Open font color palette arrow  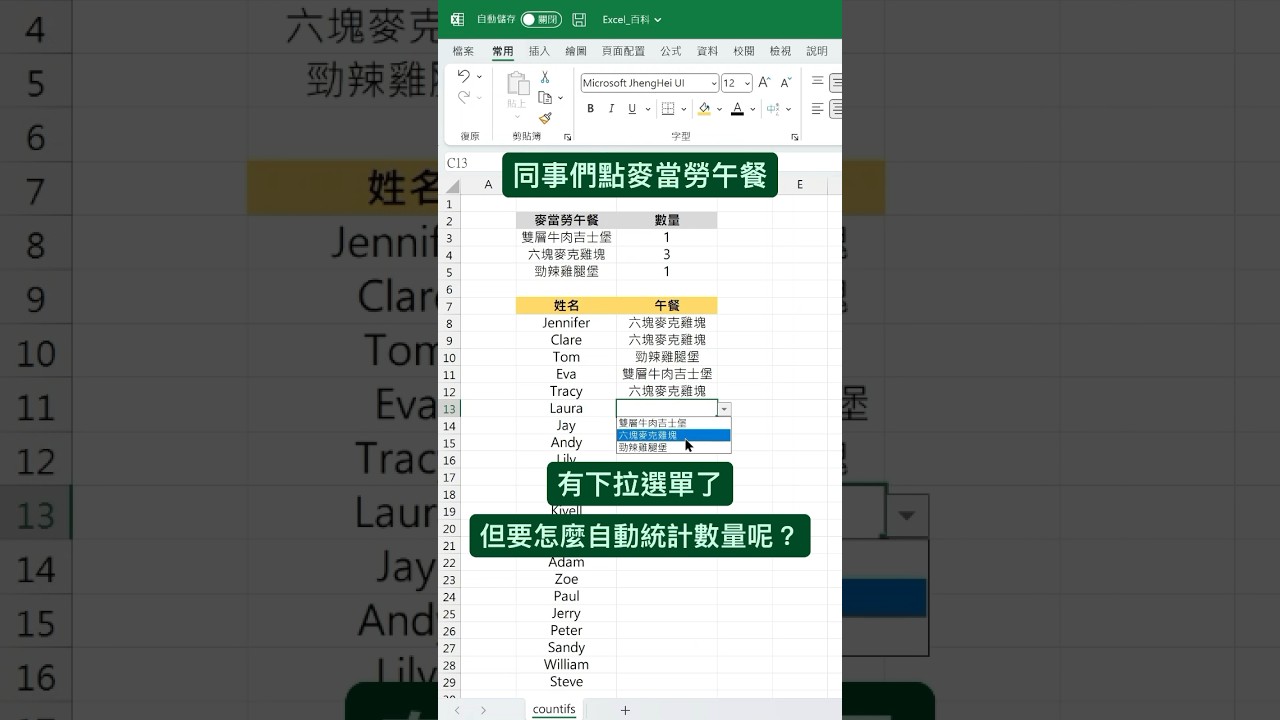[x=752, y=109]
